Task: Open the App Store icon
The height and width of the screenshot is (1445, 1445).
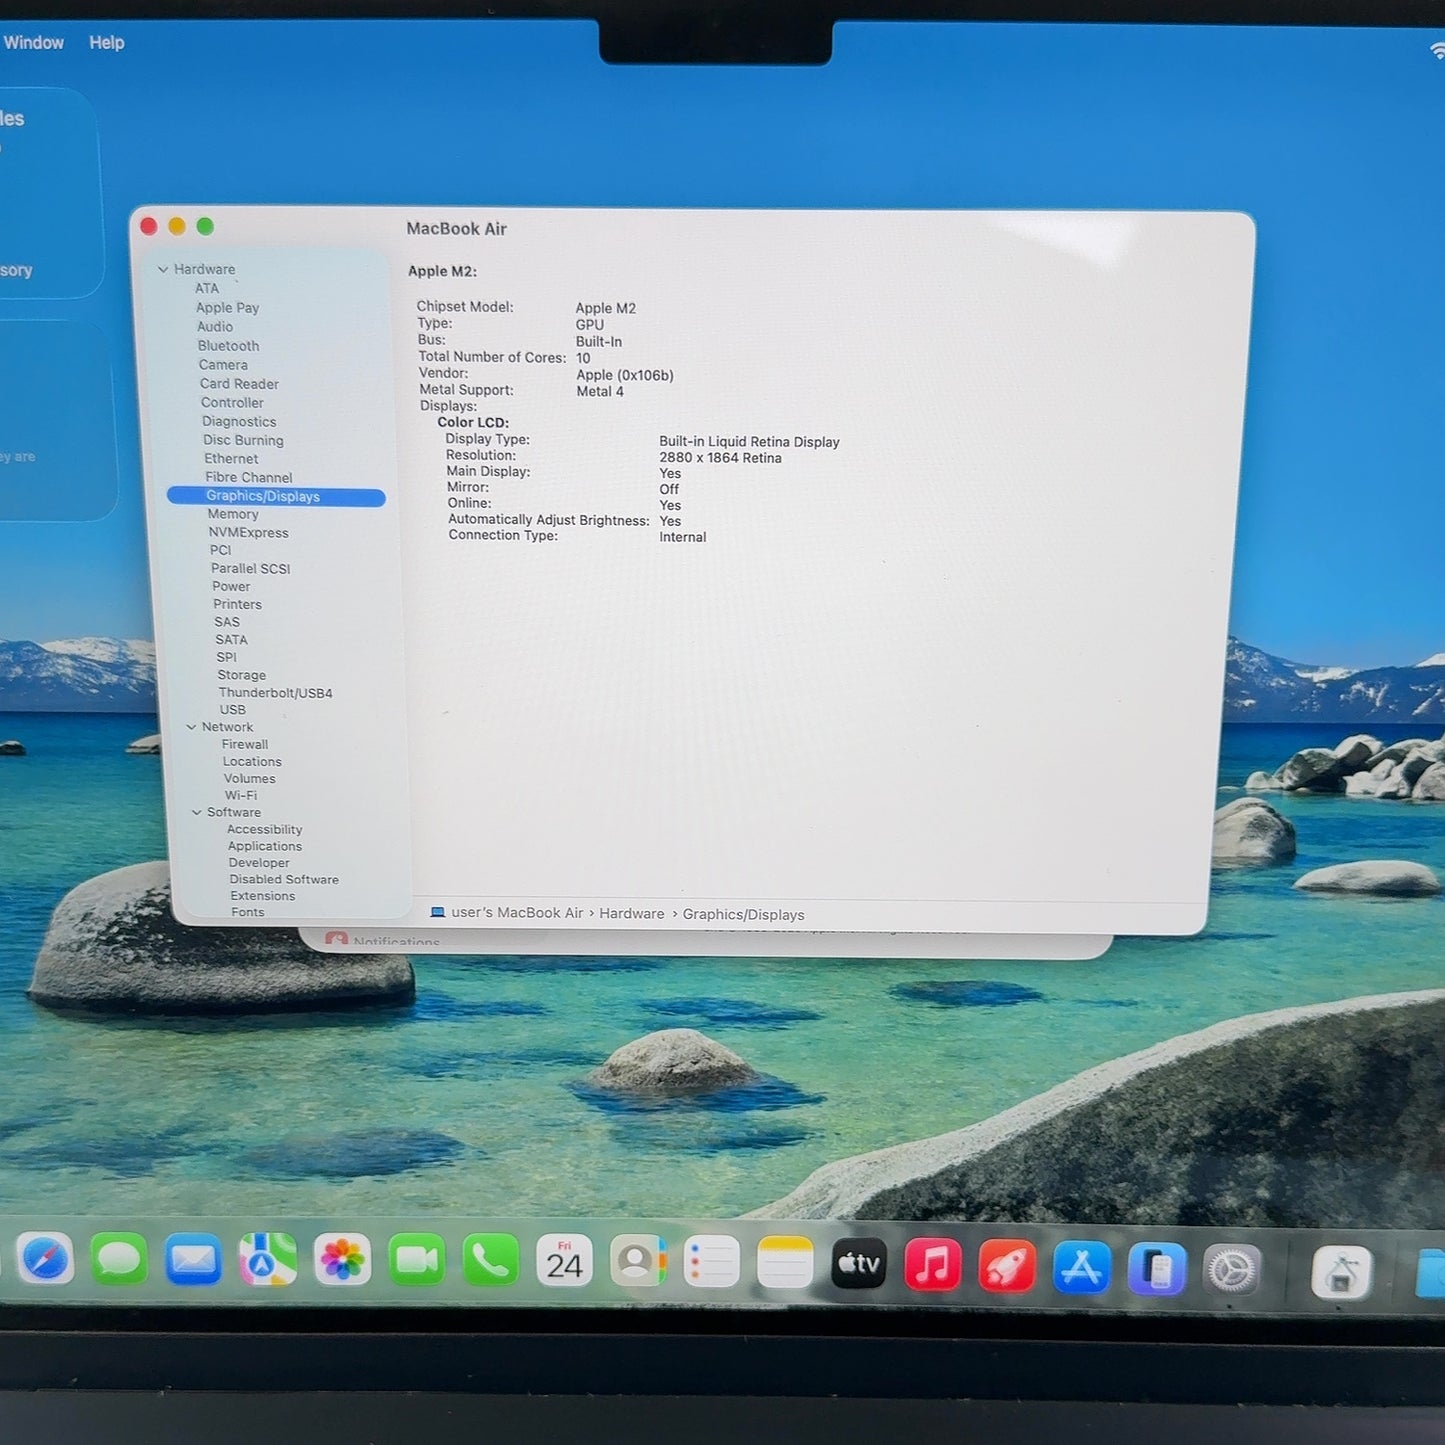Action: pos(1082,1268)
